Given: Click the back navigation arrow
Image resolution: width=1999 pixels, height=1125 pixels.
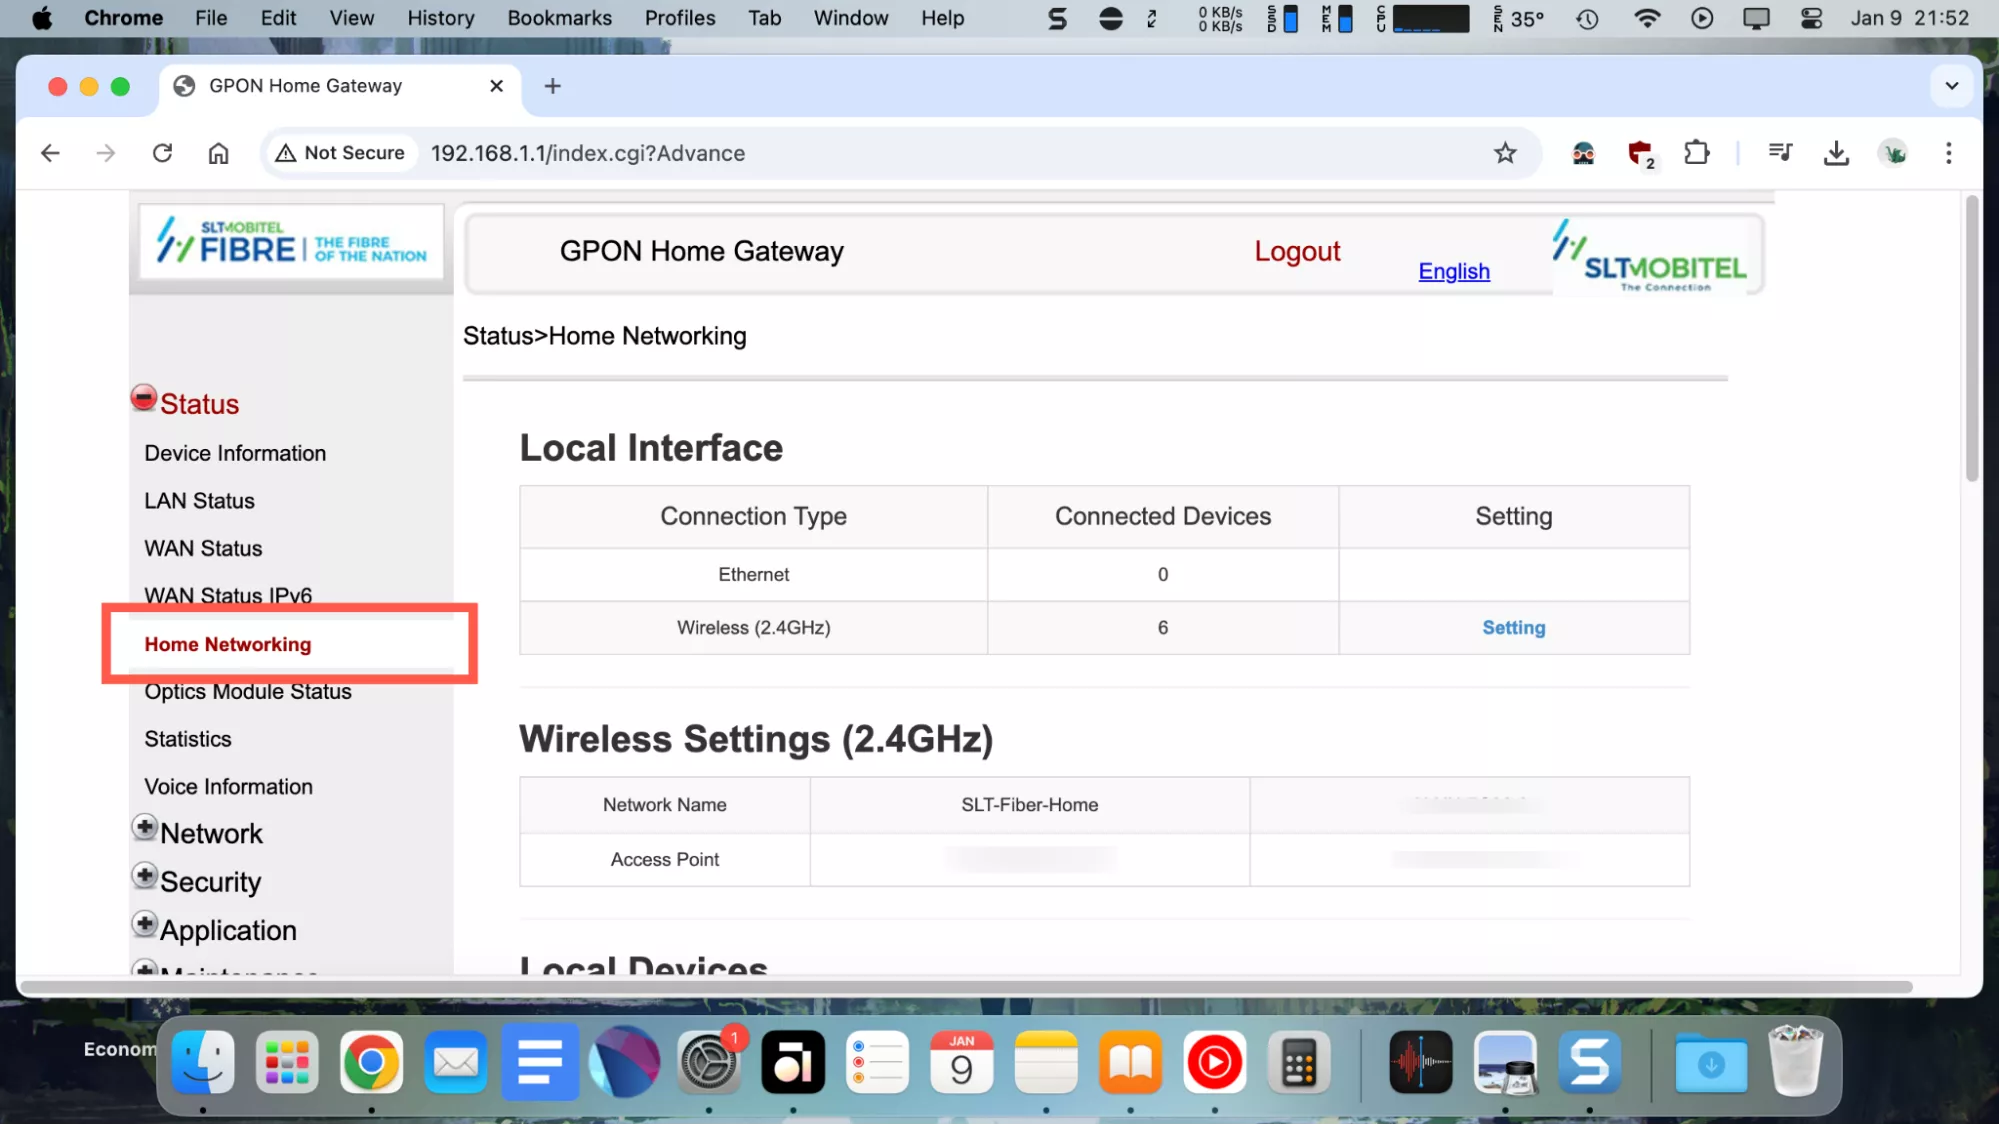Looking at the screenshot, I should (x=50, y=153).
